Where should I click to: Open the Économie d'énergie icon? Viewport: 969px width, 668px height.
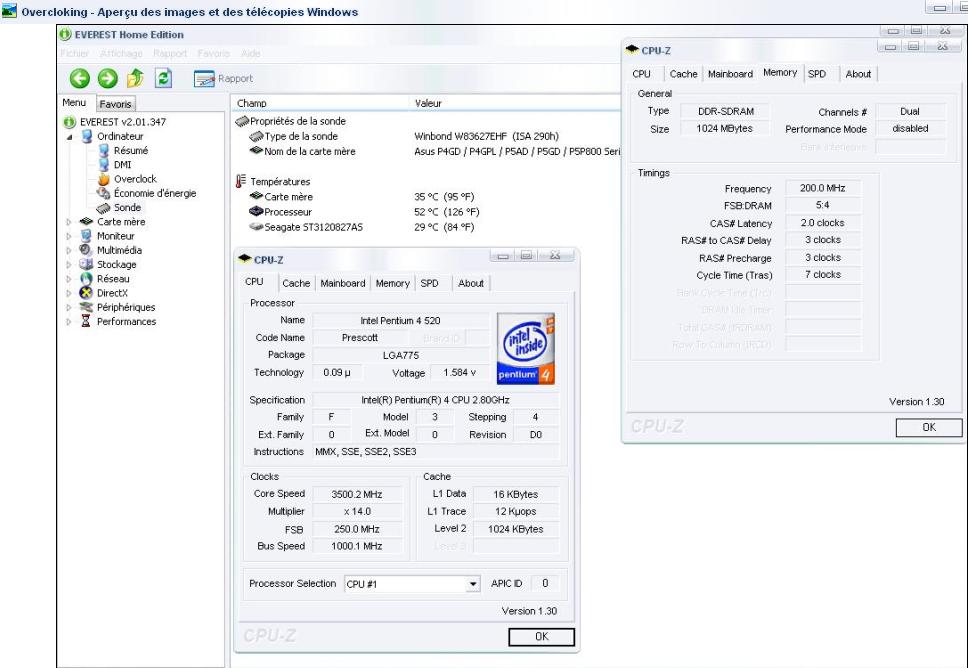click(104, 193)
